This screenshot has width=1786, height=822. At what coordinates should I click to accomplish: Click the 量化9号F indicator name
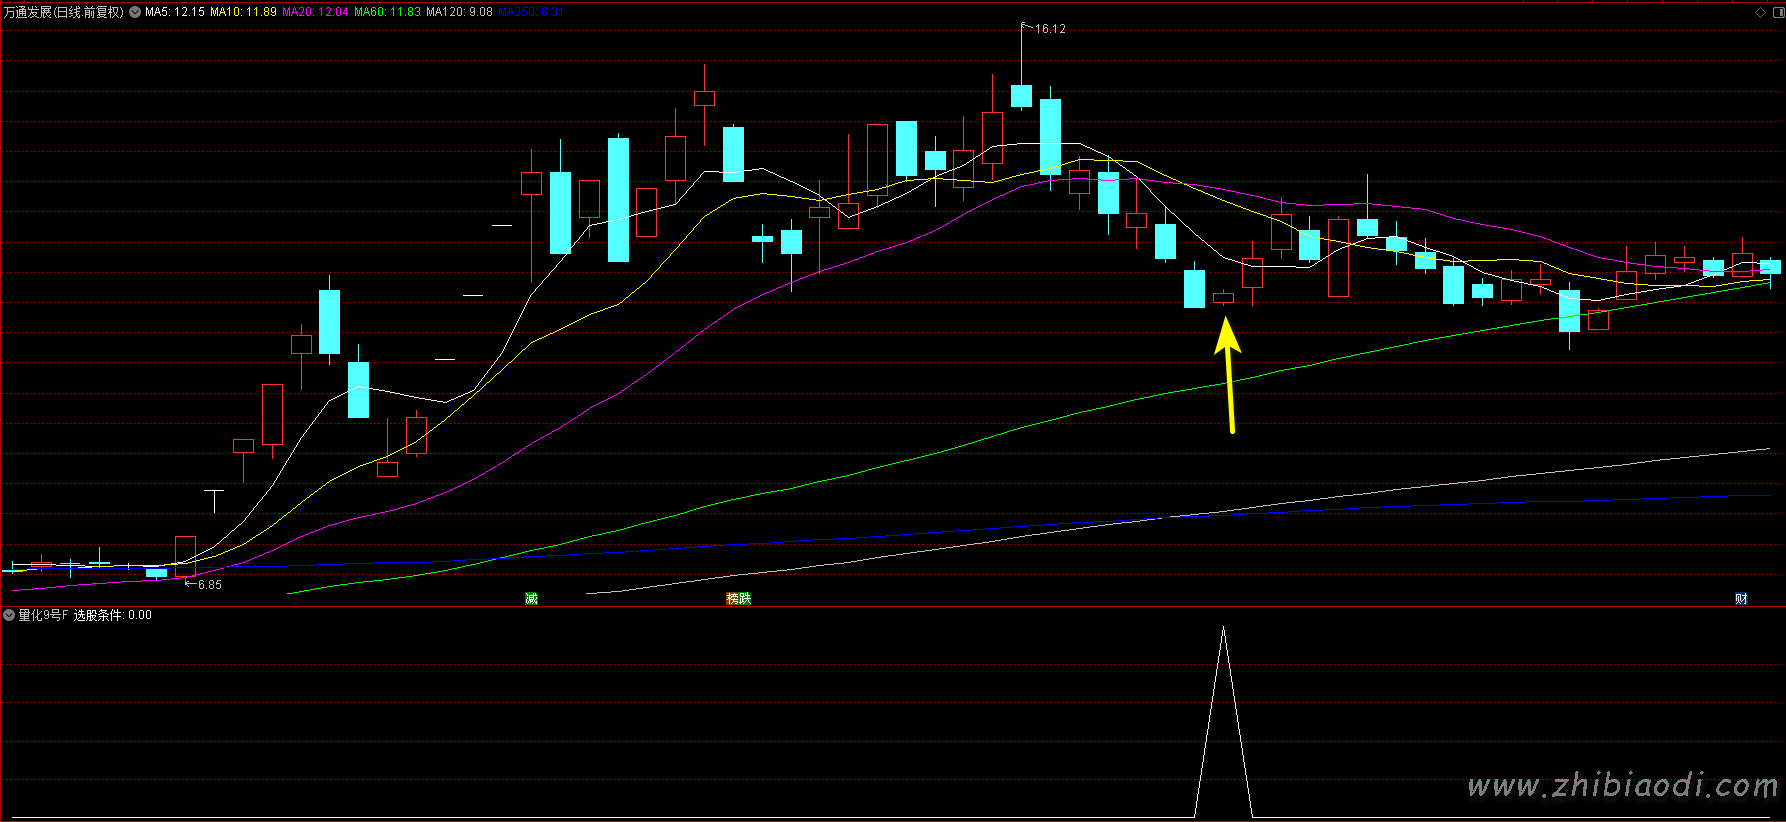43,615
